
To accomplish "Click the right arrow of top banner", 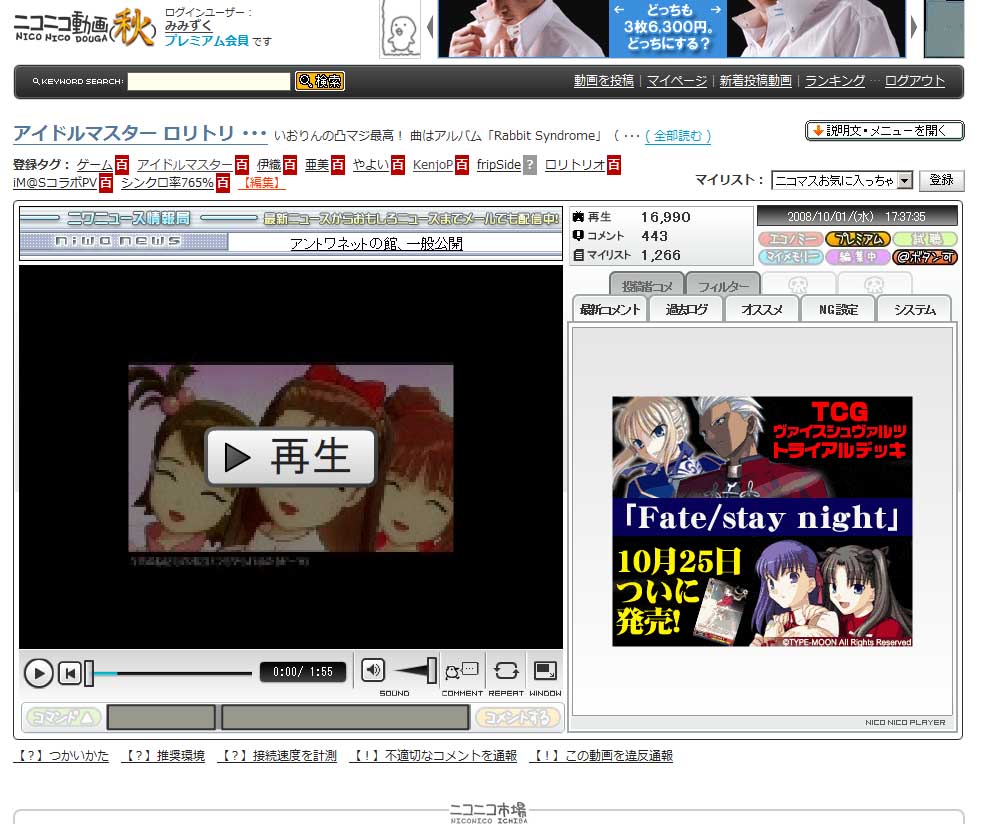I will (914, 28).
